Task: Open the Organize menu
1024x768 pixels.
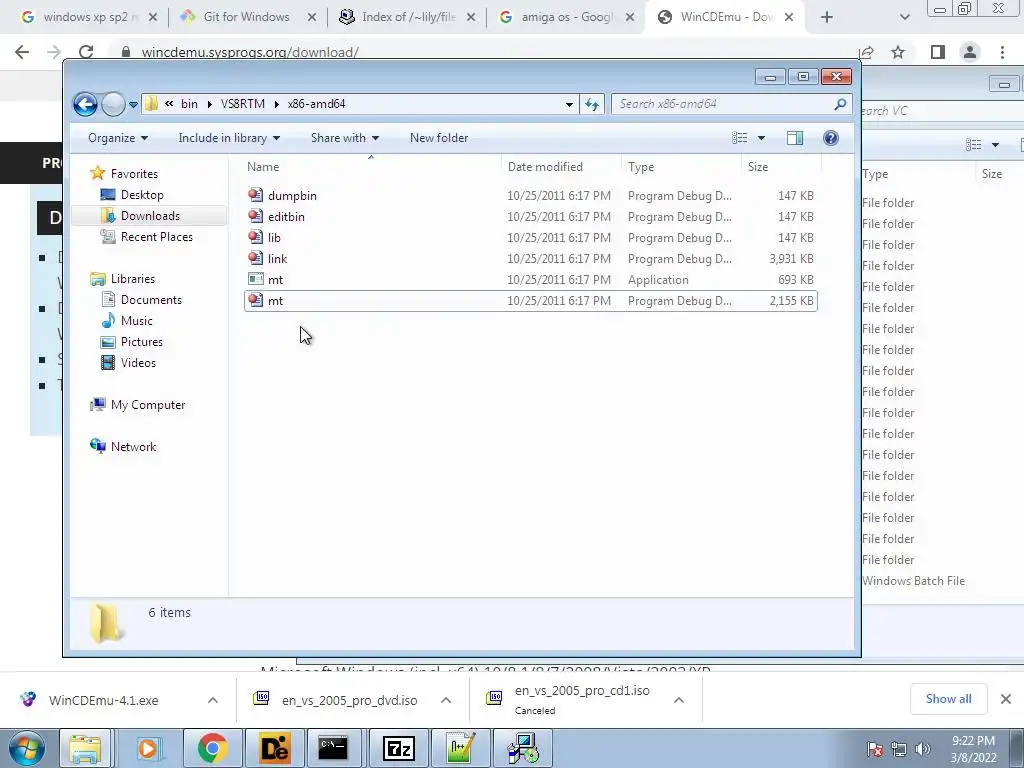Action: point(118,138)
